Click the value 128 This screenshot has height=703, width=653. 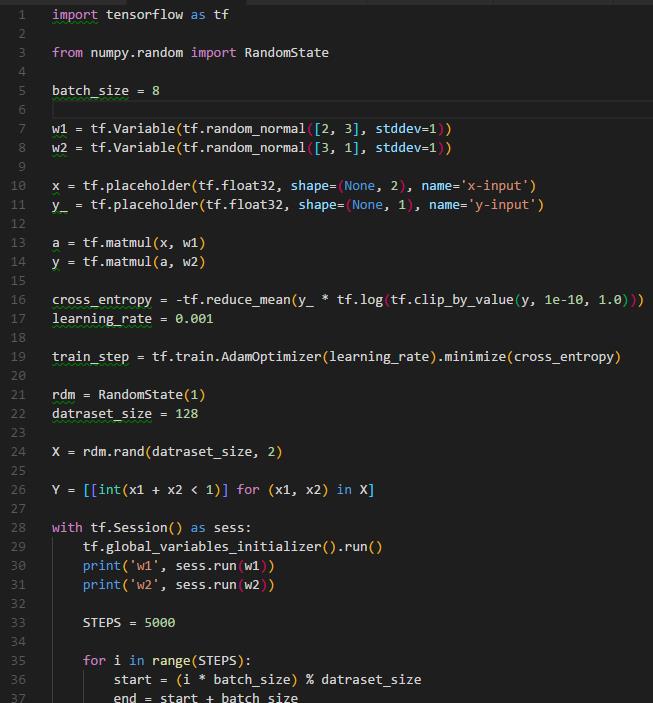pyautogui.click(x=187, y=414)
